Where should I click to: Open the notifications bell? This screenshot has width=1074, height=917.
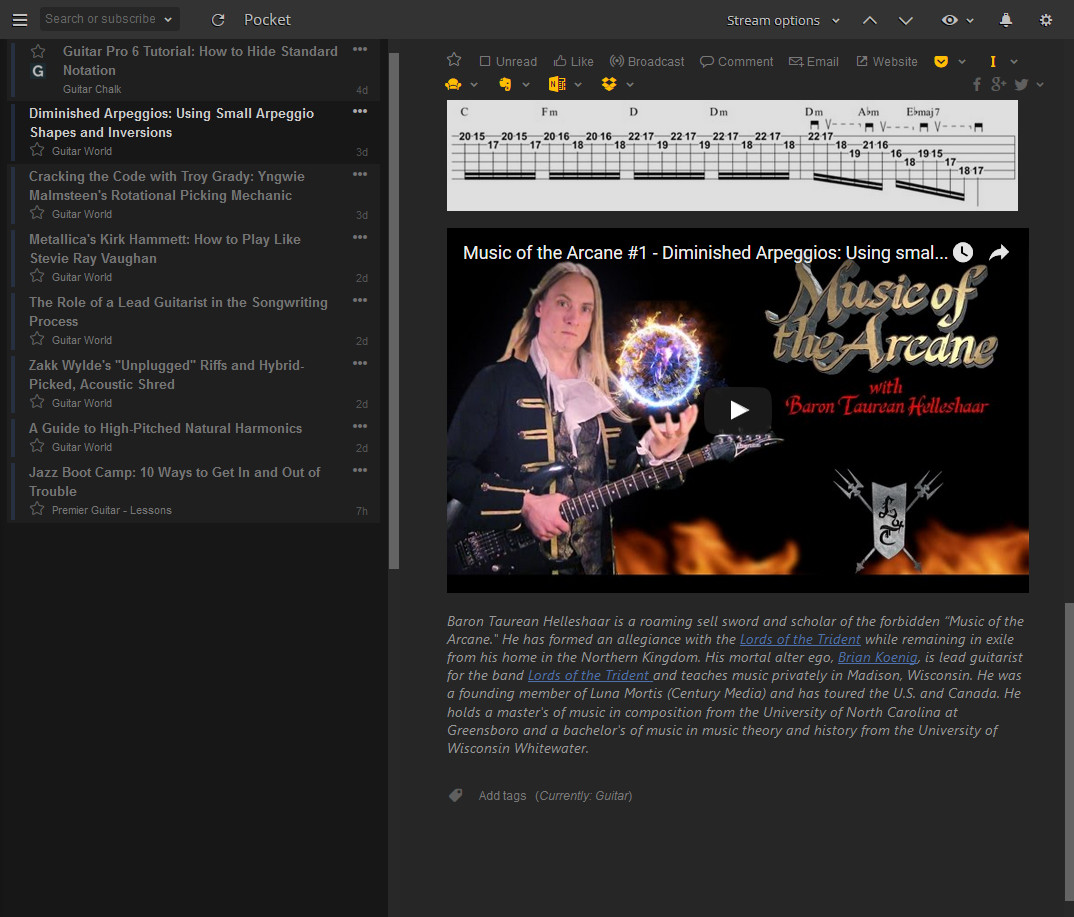pyautogui.click(x=1006, y=20)
